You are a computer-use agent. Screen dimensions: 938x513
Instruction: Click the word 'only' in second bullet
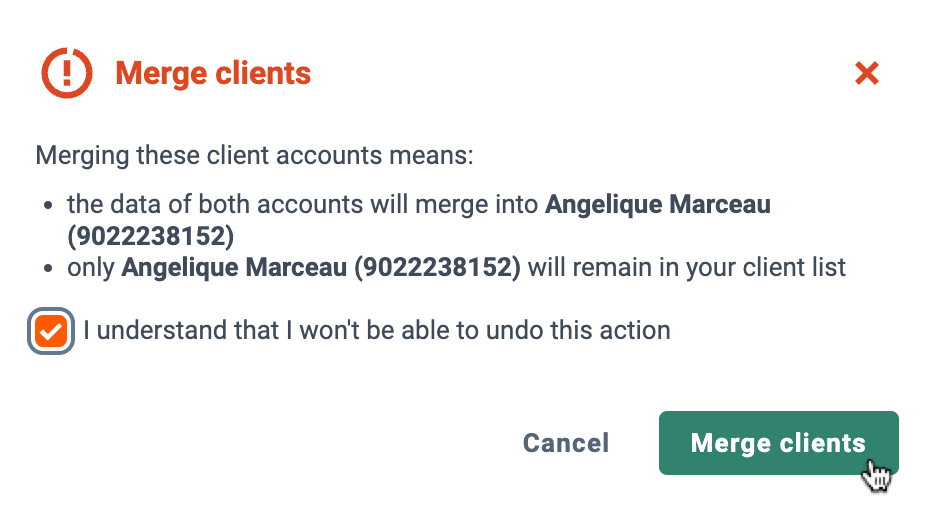90,267
